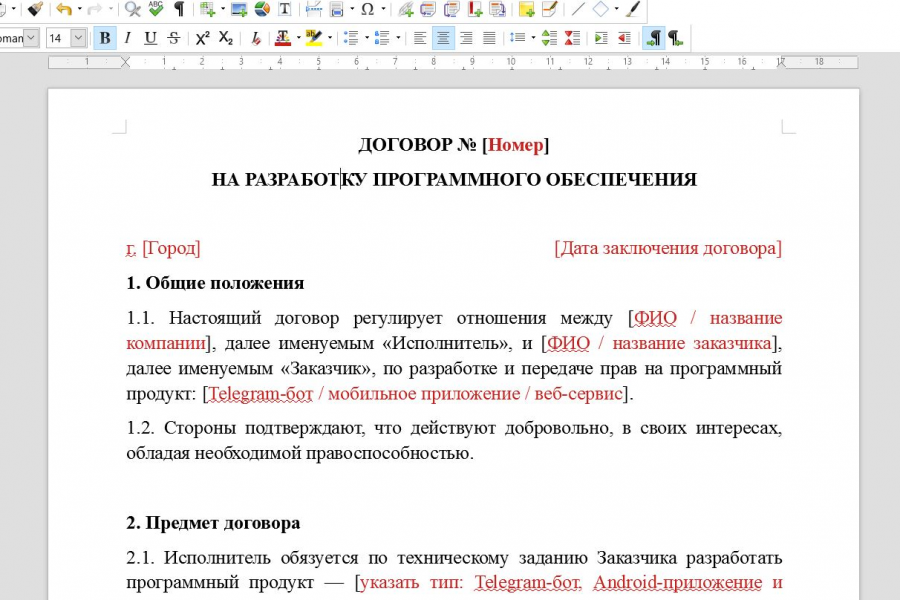Viewport: 900px width, 600px height.
Task: Align text left
Action: [x=420, y=38]
